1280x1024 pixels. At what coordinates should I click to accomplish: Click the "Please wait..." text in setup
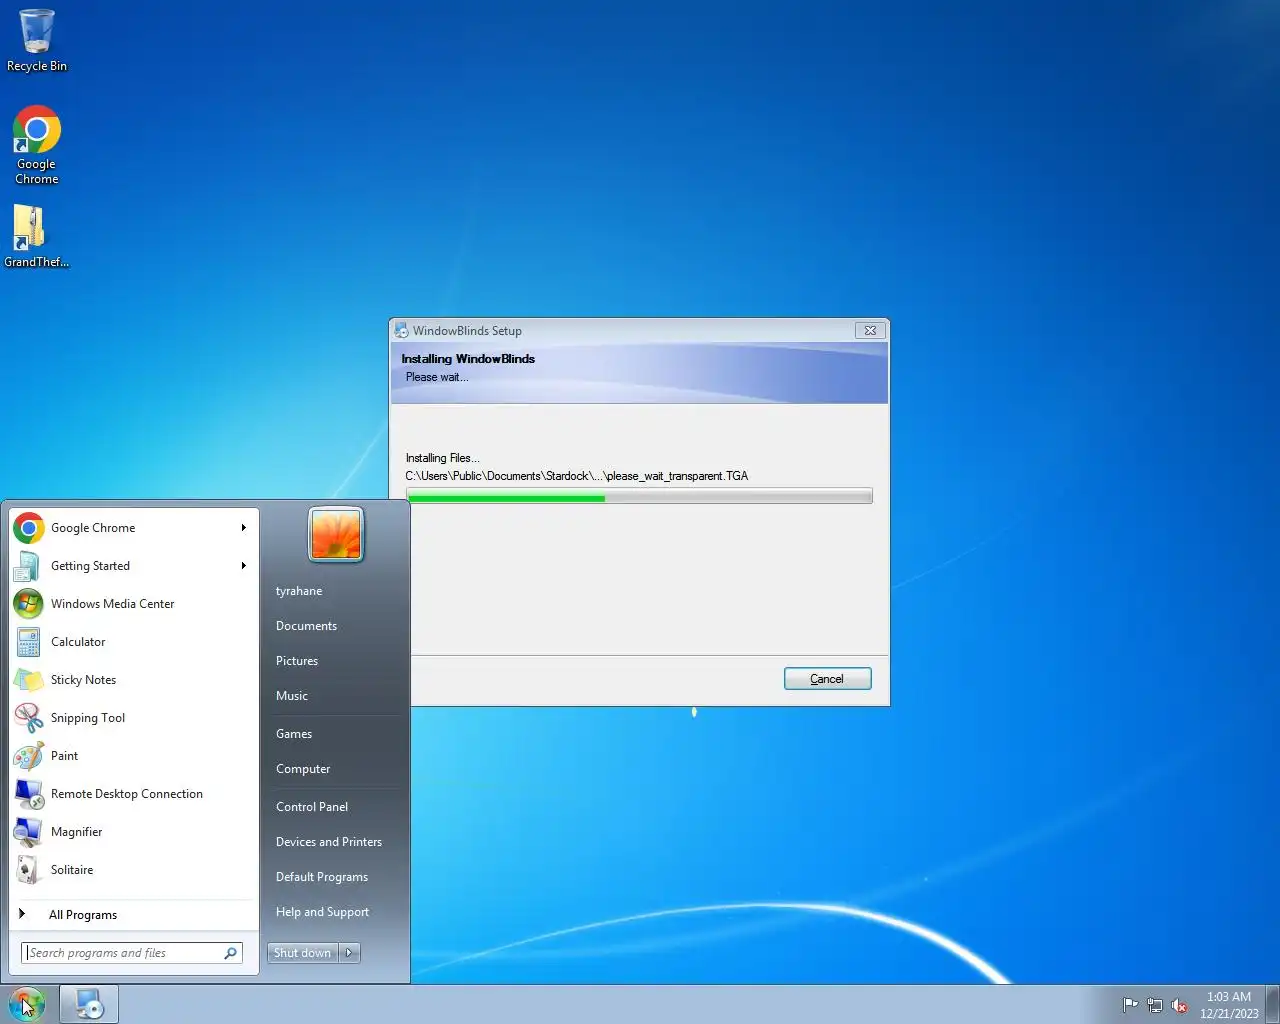pos(437,377)
